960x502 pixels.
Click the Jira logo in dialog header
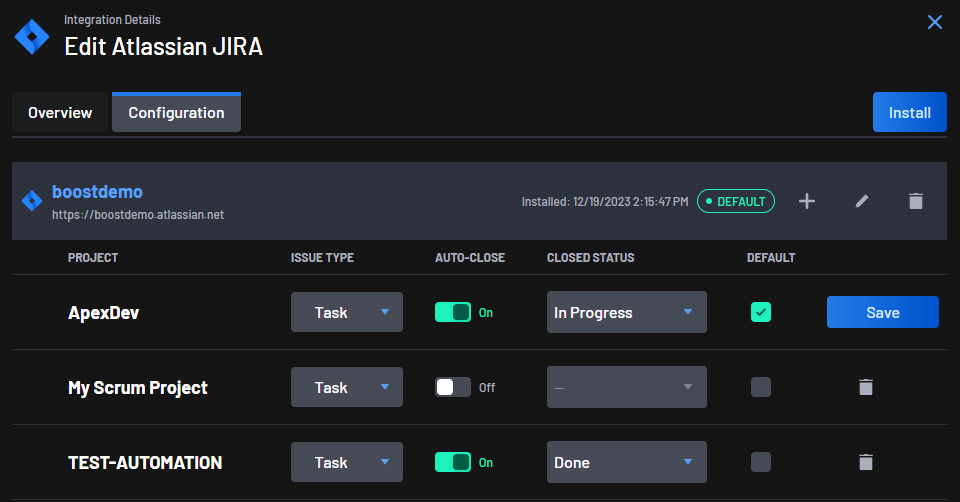tap(32, 37)
